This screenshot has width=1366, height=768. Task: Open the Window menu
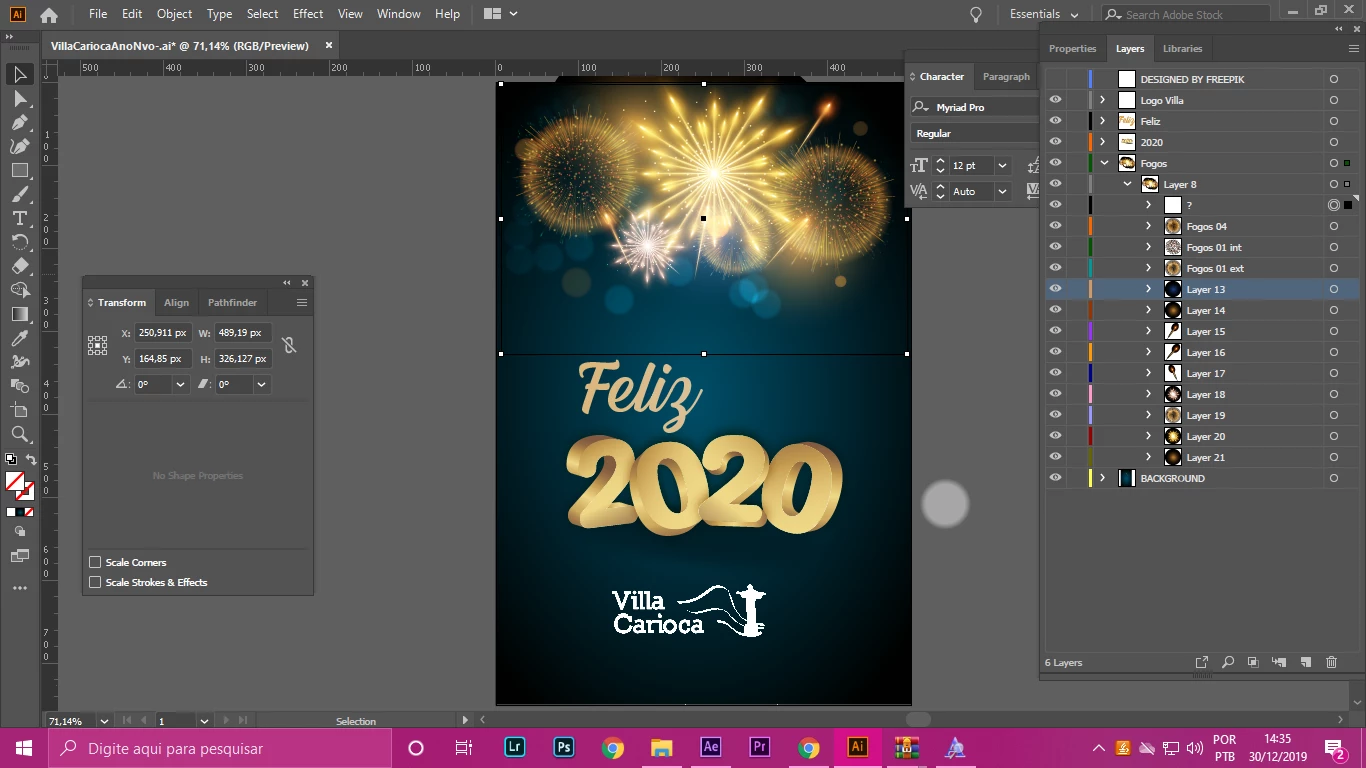pyautogui.click(x=399, y=14)
